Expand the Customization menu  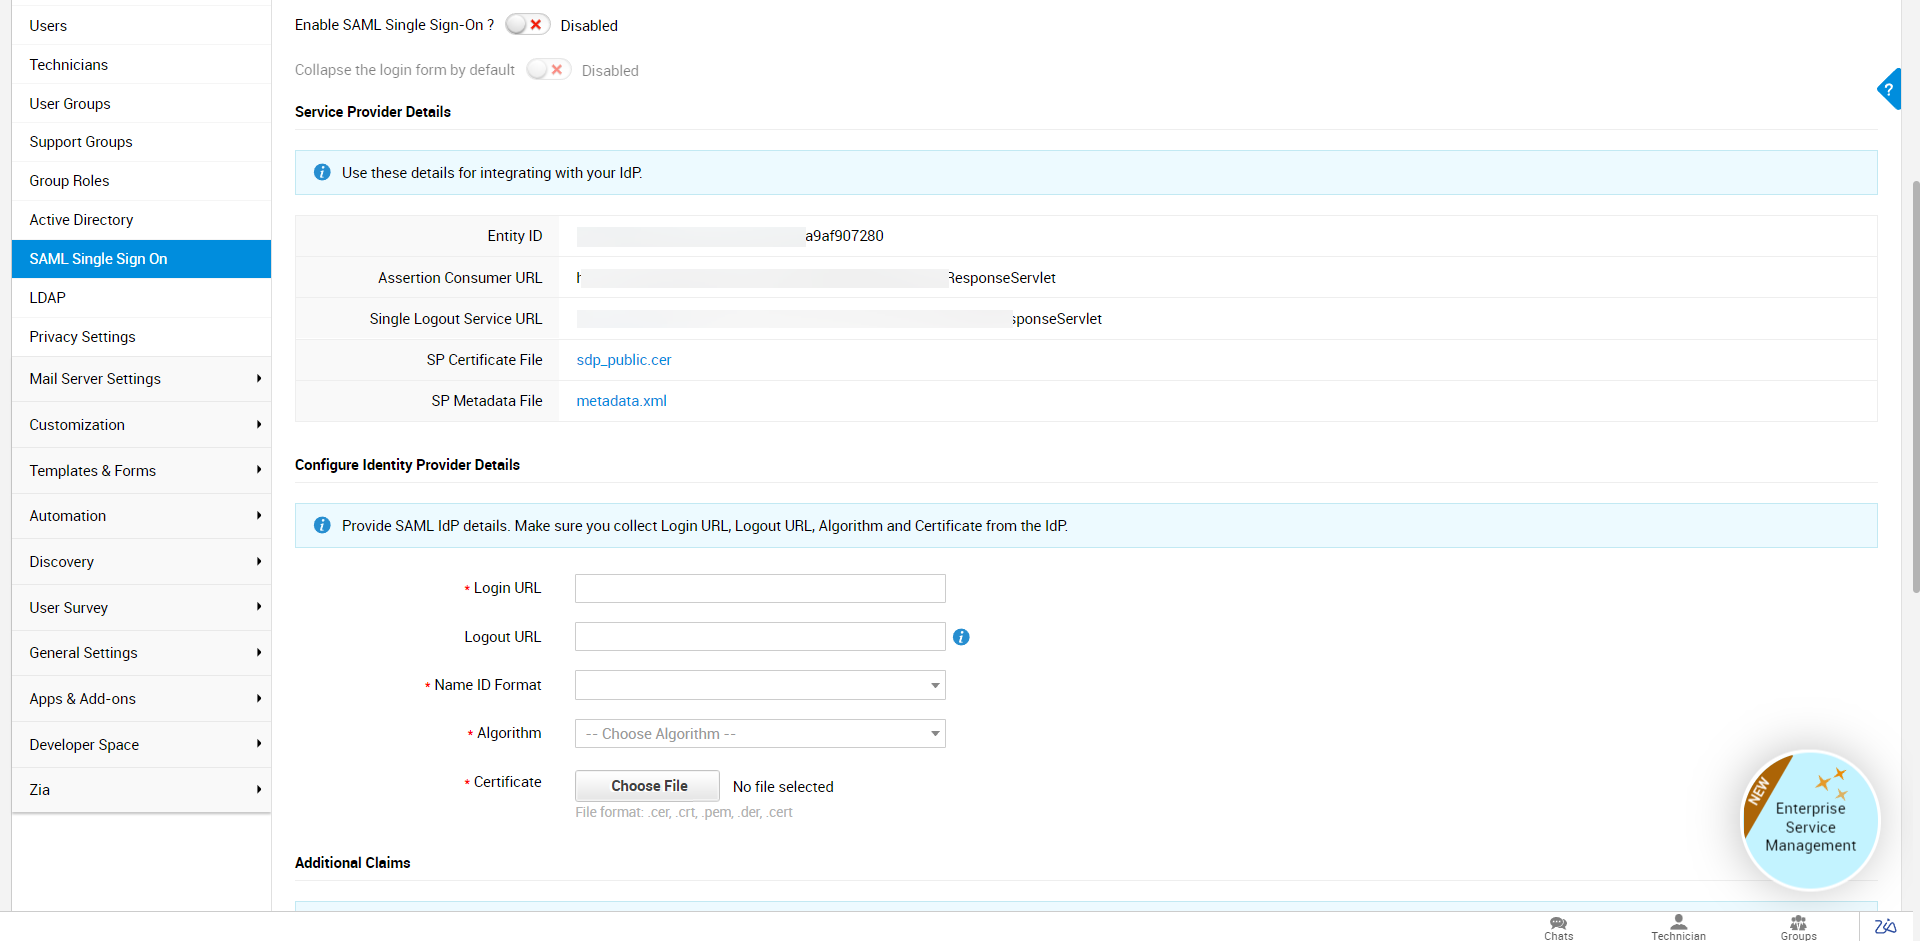(x=141, y=425)
